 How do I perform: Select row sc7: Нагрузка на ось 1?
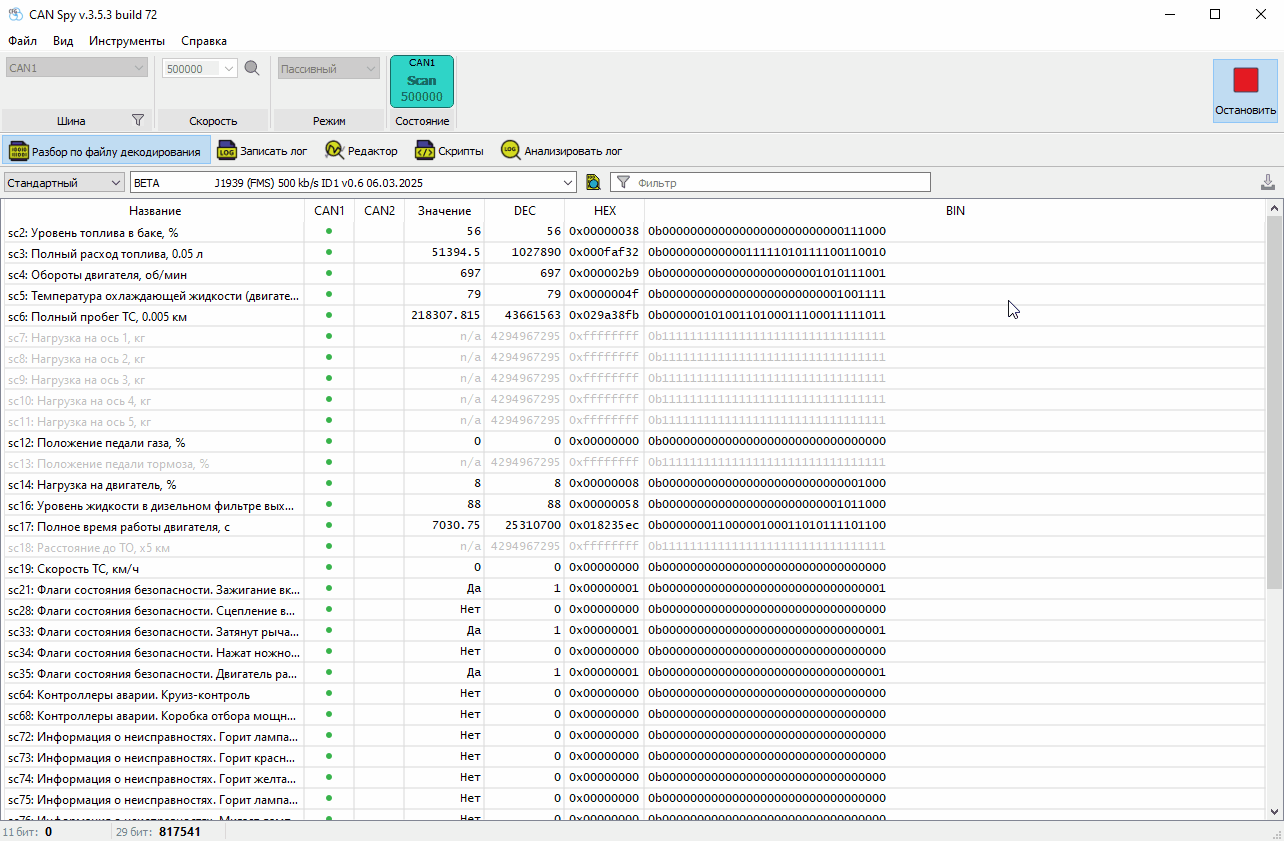[634, 337]
